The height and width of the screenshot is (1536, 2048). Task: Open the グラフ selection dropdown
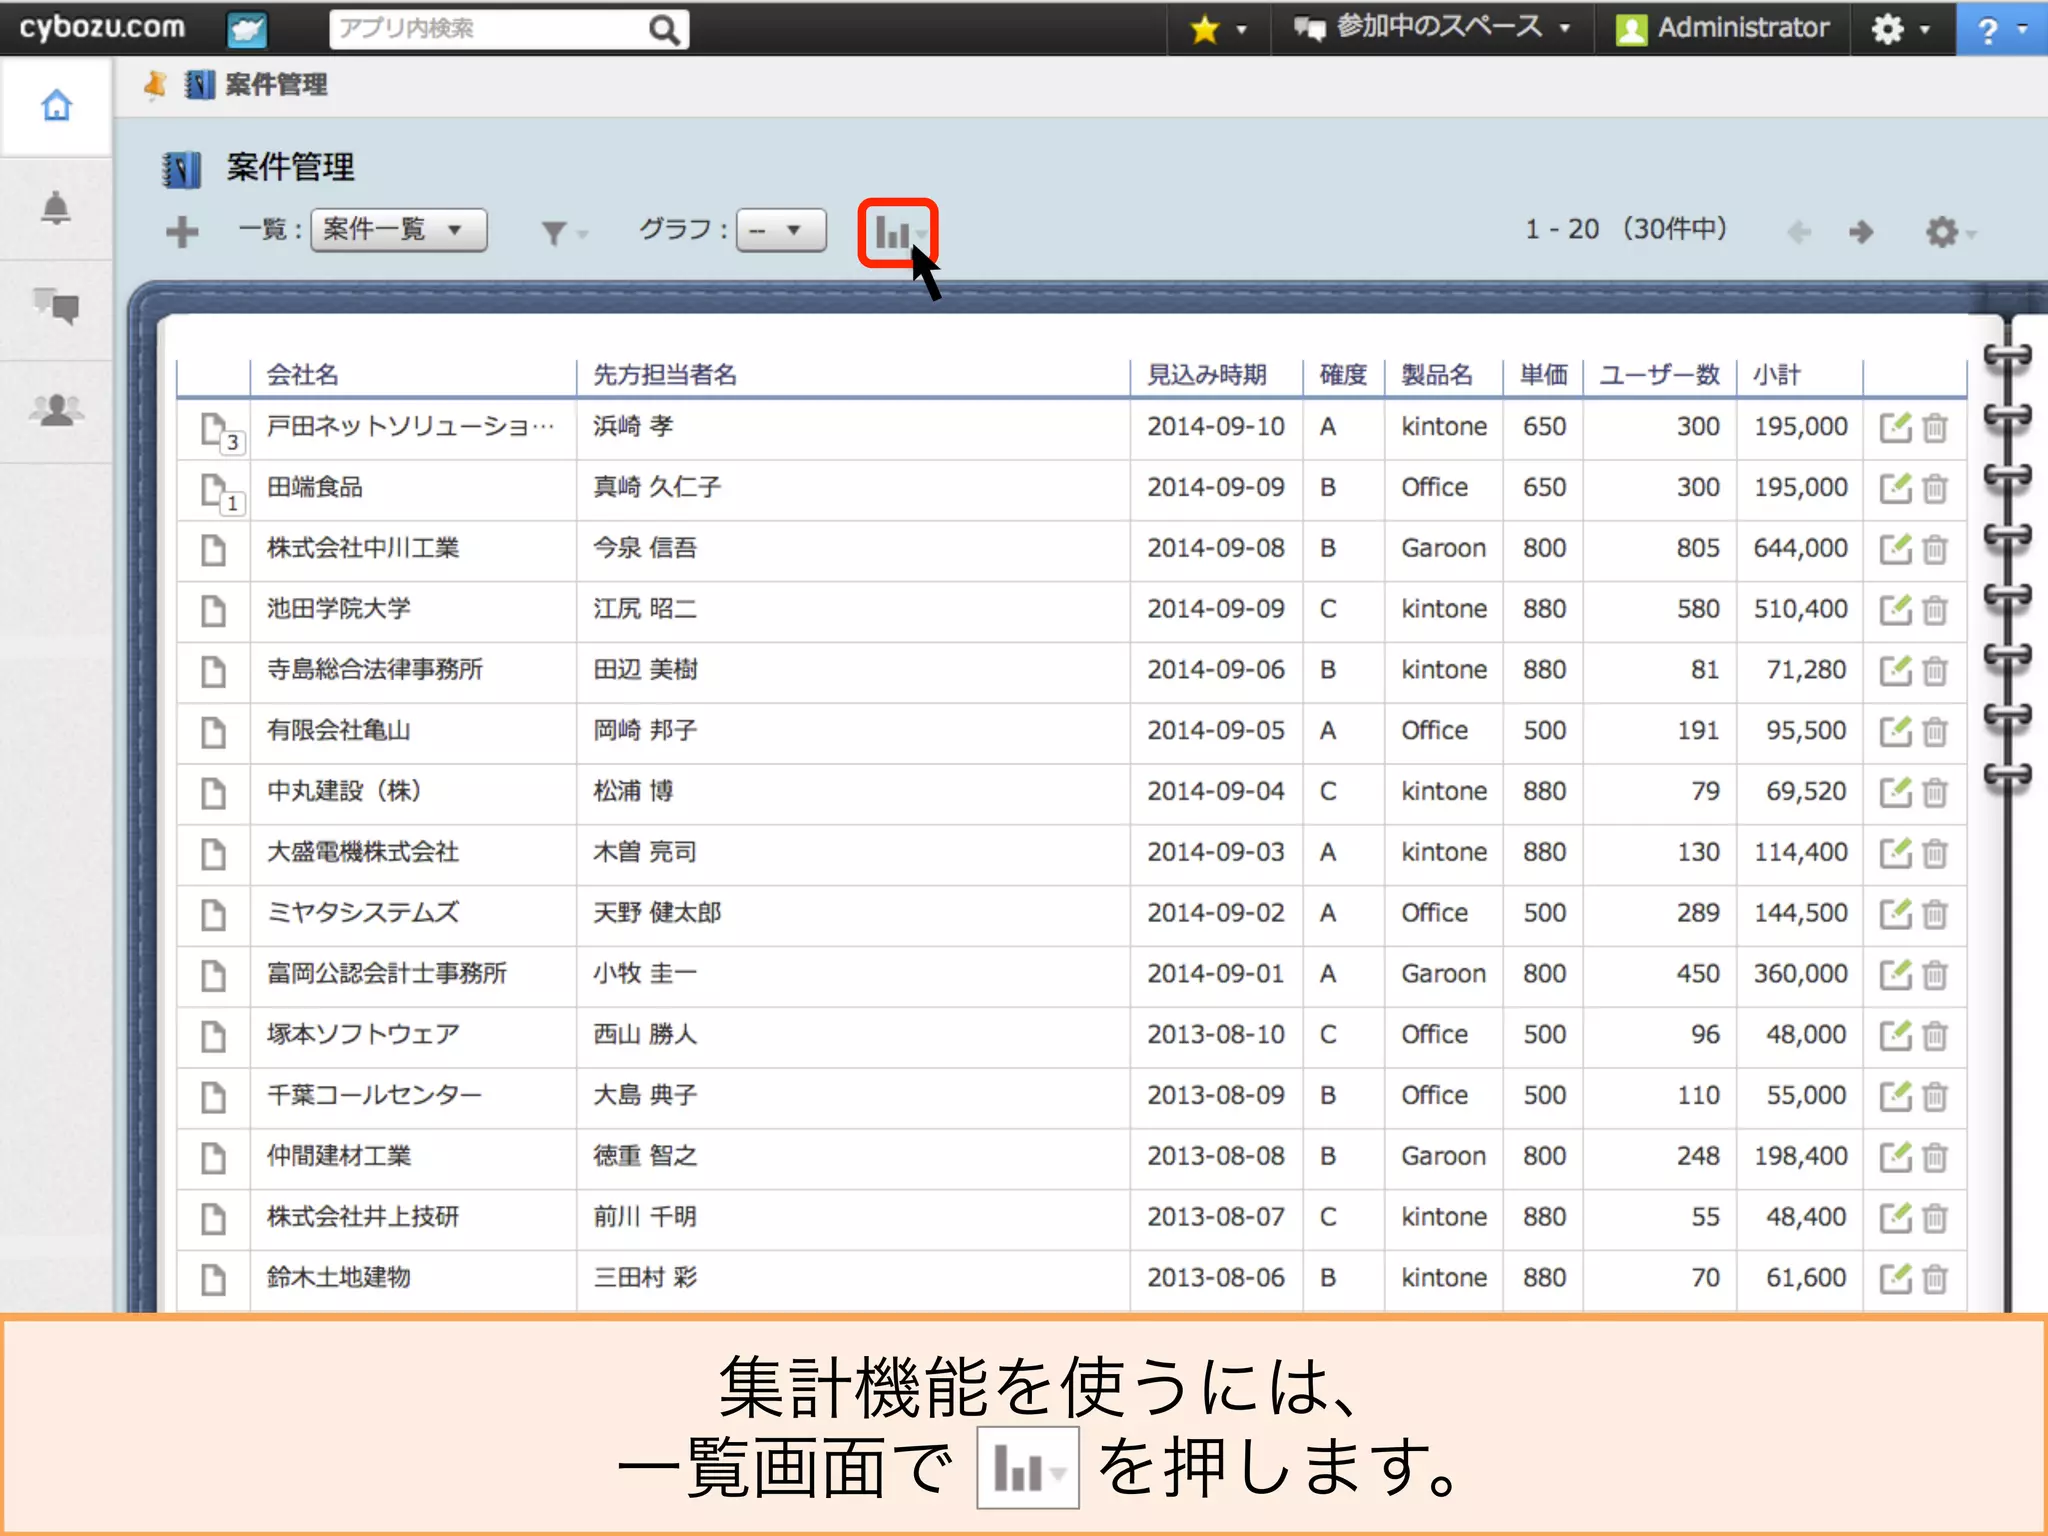pyautogui.click(x=780, y=230)
